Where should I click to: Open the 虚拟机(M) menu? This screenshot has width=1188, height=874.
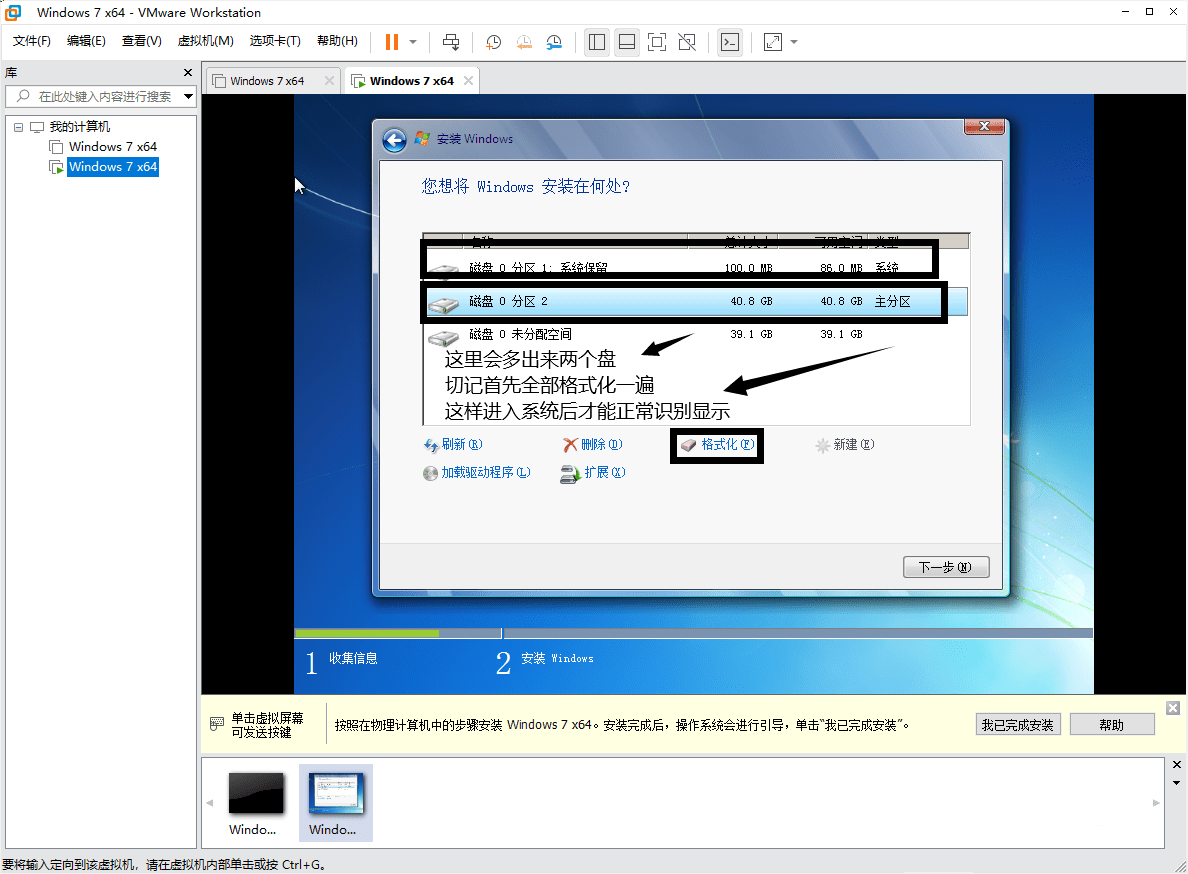tap(205, 41)
